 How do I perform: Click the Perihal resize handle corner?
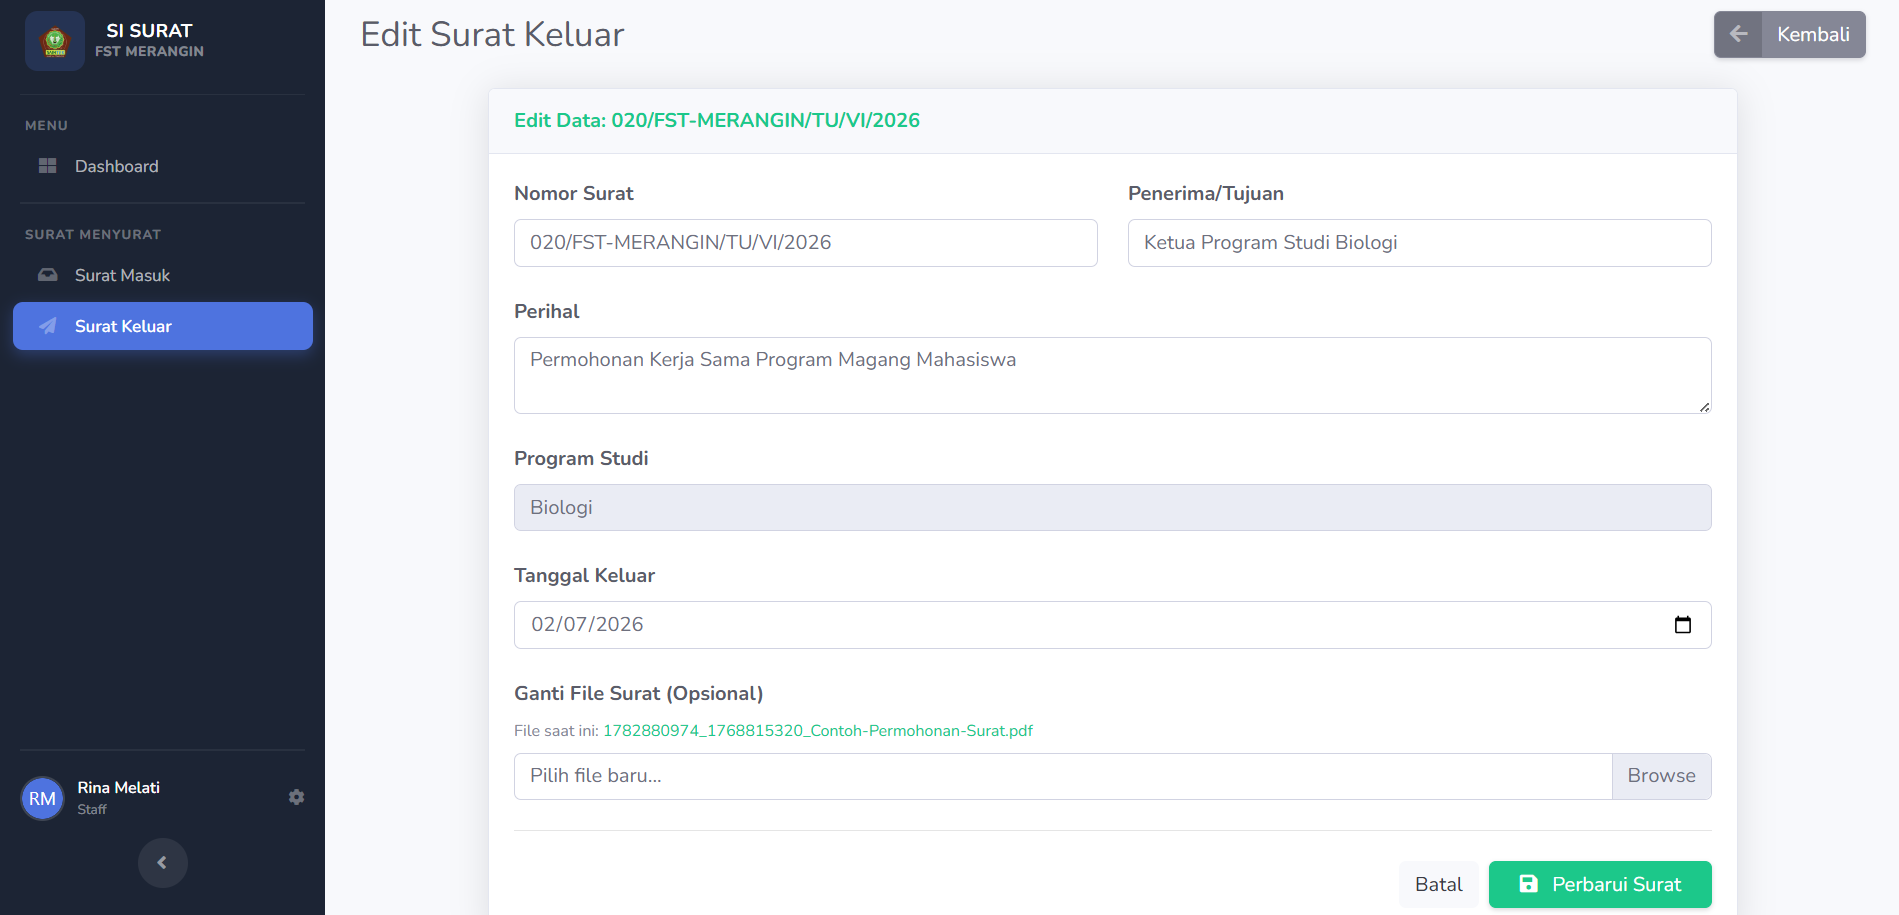pyautogui.click(x=1704, y=406)
